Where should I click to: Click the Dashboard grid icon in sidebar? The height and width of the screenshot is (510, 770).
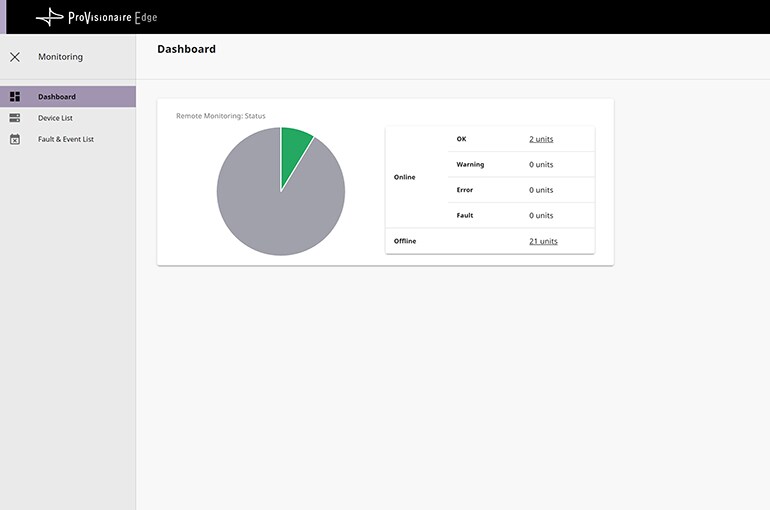coord(15,97)
